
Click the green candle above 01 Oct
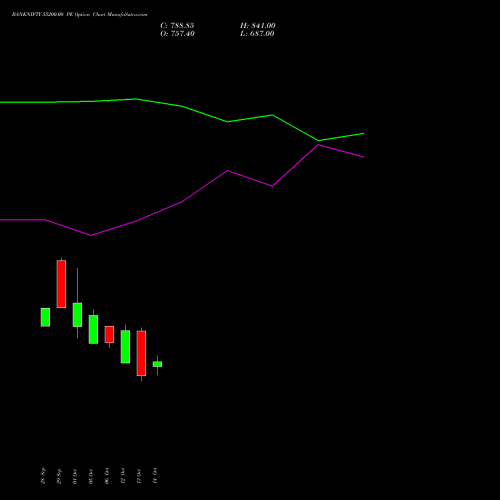click(x=77, y=315)
